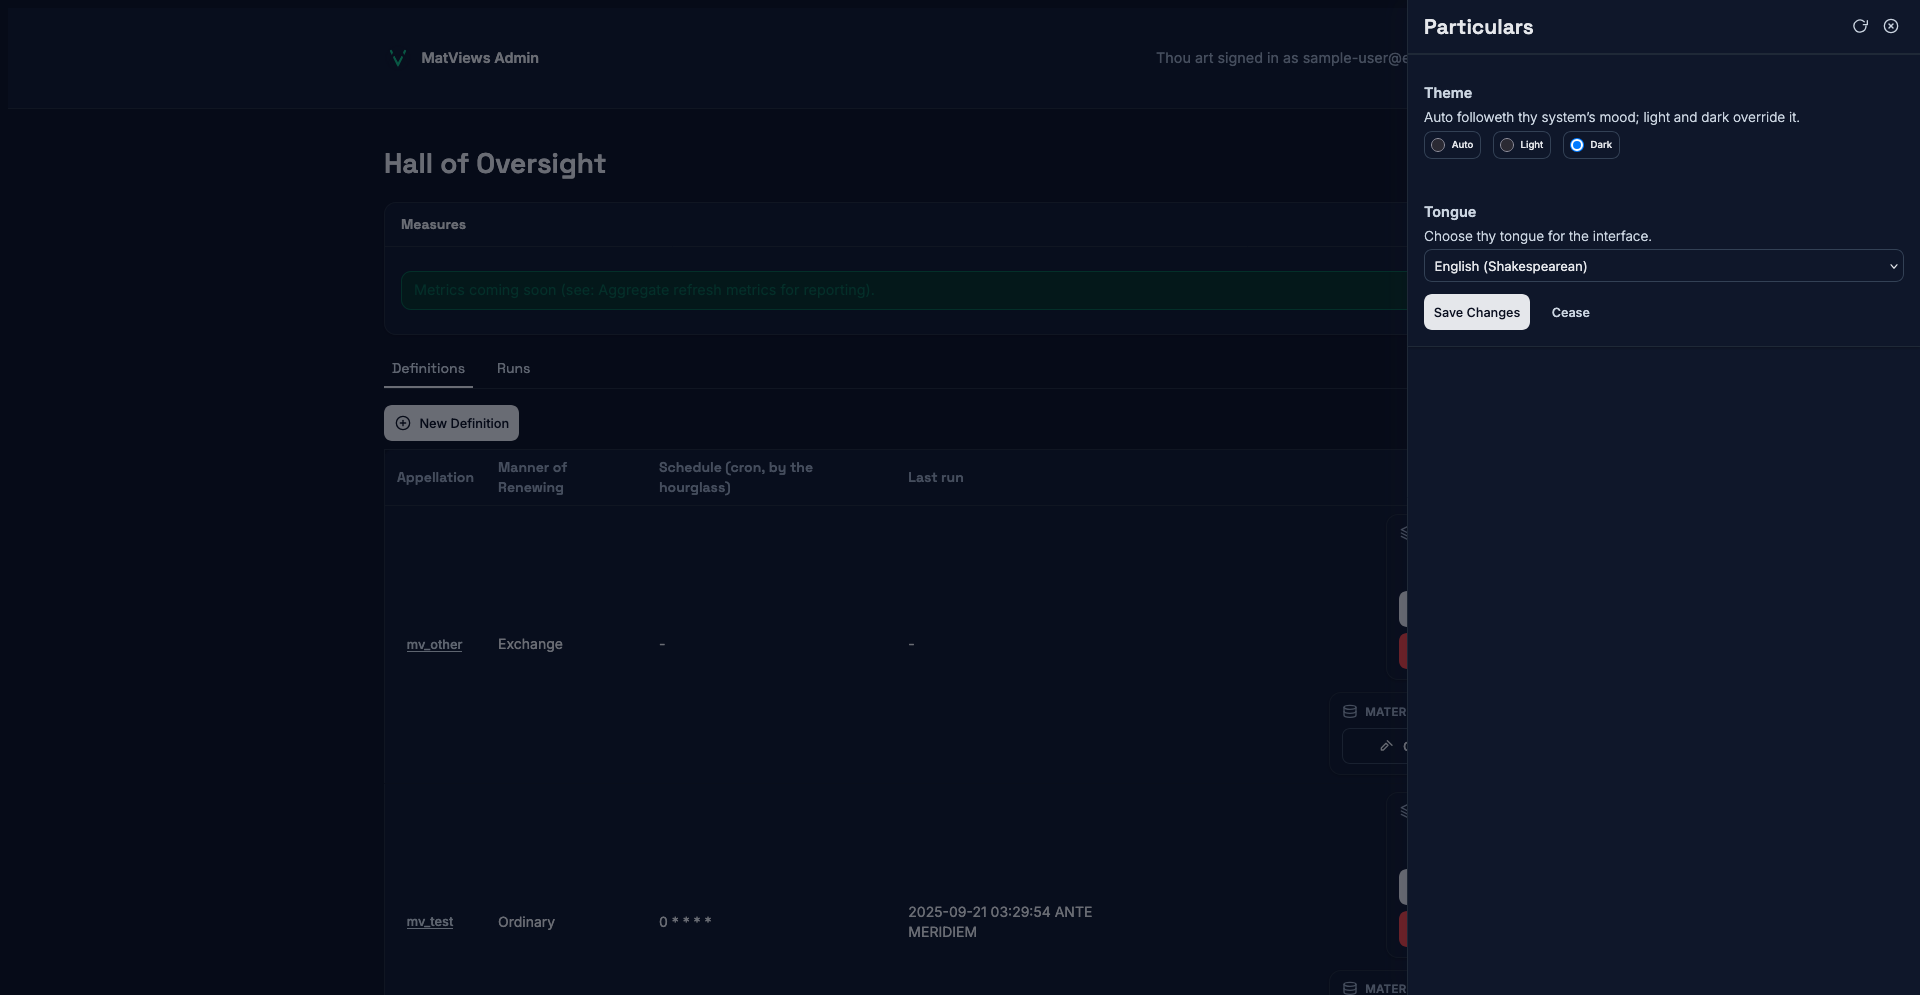
Task: Click the Last run column header
Action: pos(935,477)
